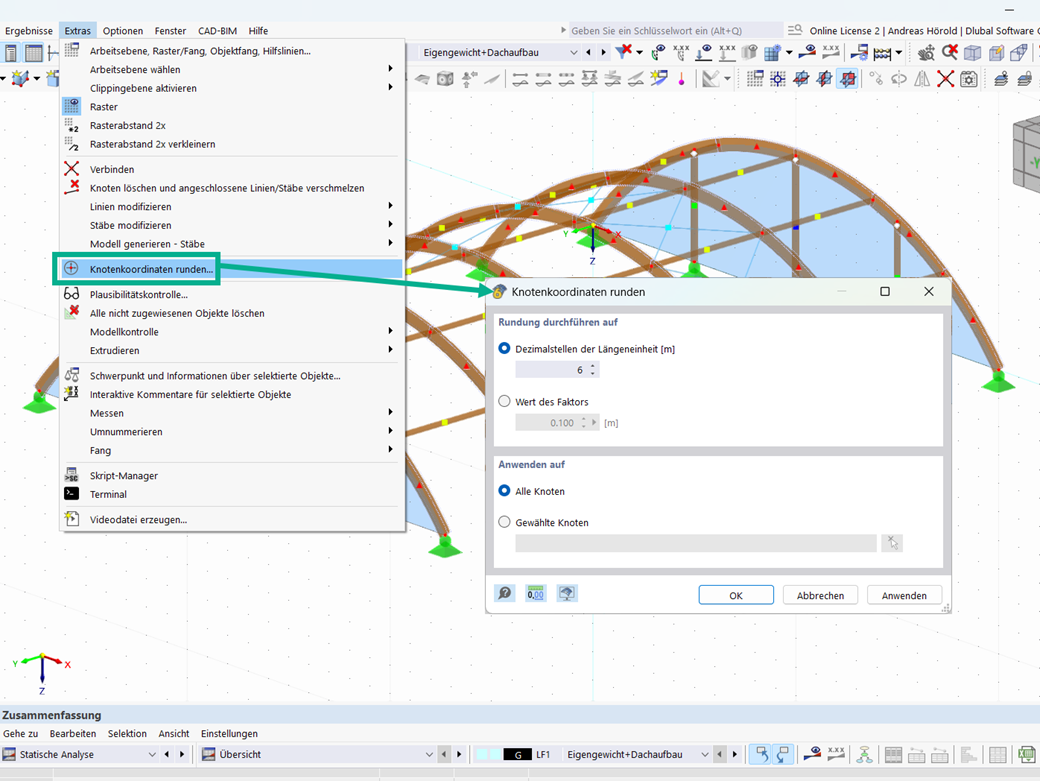Image resolution: width=1040 pixels, height=781 pixels.
Task: Click the black G load case color swatch
Action: pyautogui.click(x=517, y=754)
